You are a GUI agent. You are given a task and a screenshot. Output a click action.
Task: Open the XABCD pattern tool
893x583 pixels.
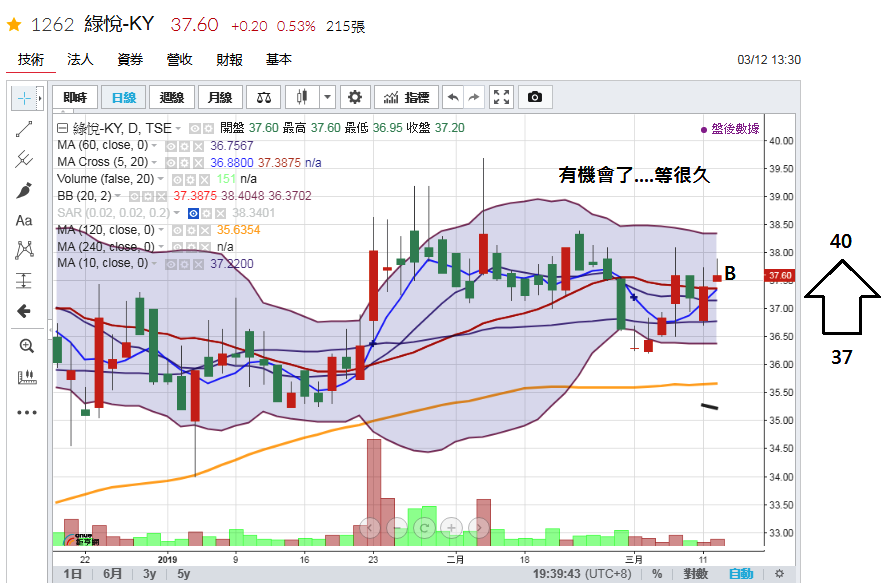pyautogui.click(x=24, y=250)
